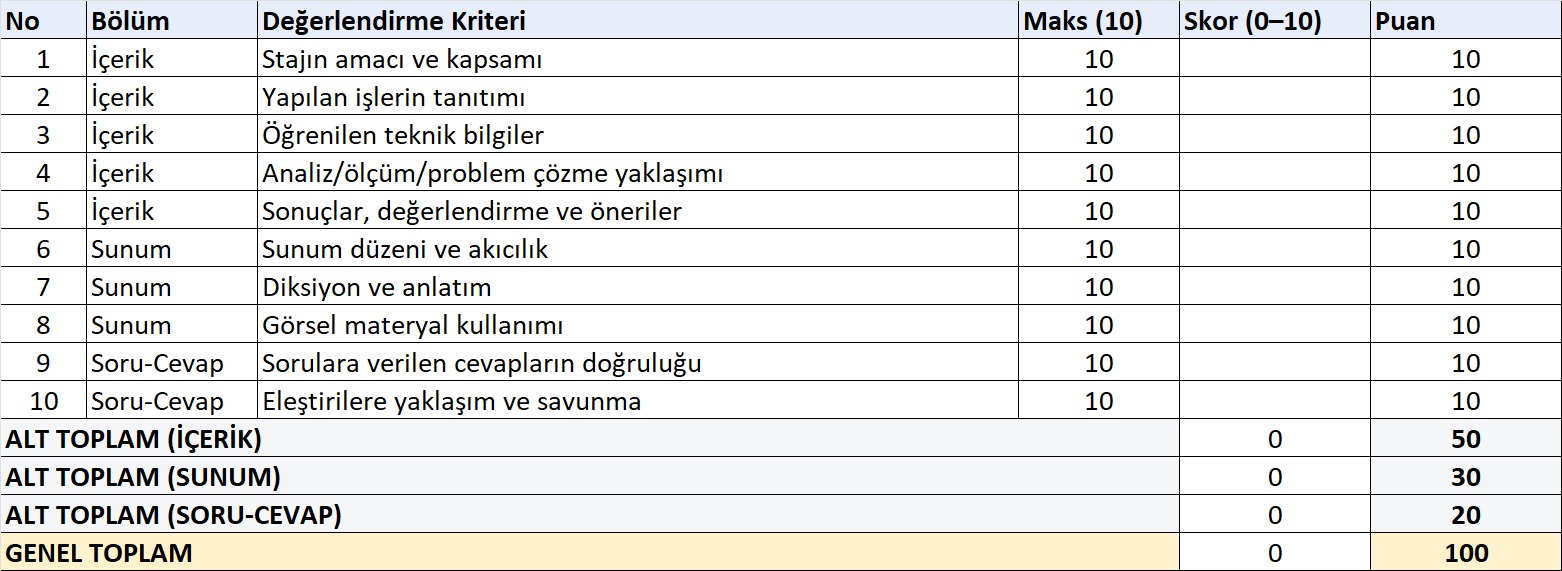Click the 'Stajın amacı ve kapsamı' cell
Viewport: 1562px width, 571px height.
402,59
